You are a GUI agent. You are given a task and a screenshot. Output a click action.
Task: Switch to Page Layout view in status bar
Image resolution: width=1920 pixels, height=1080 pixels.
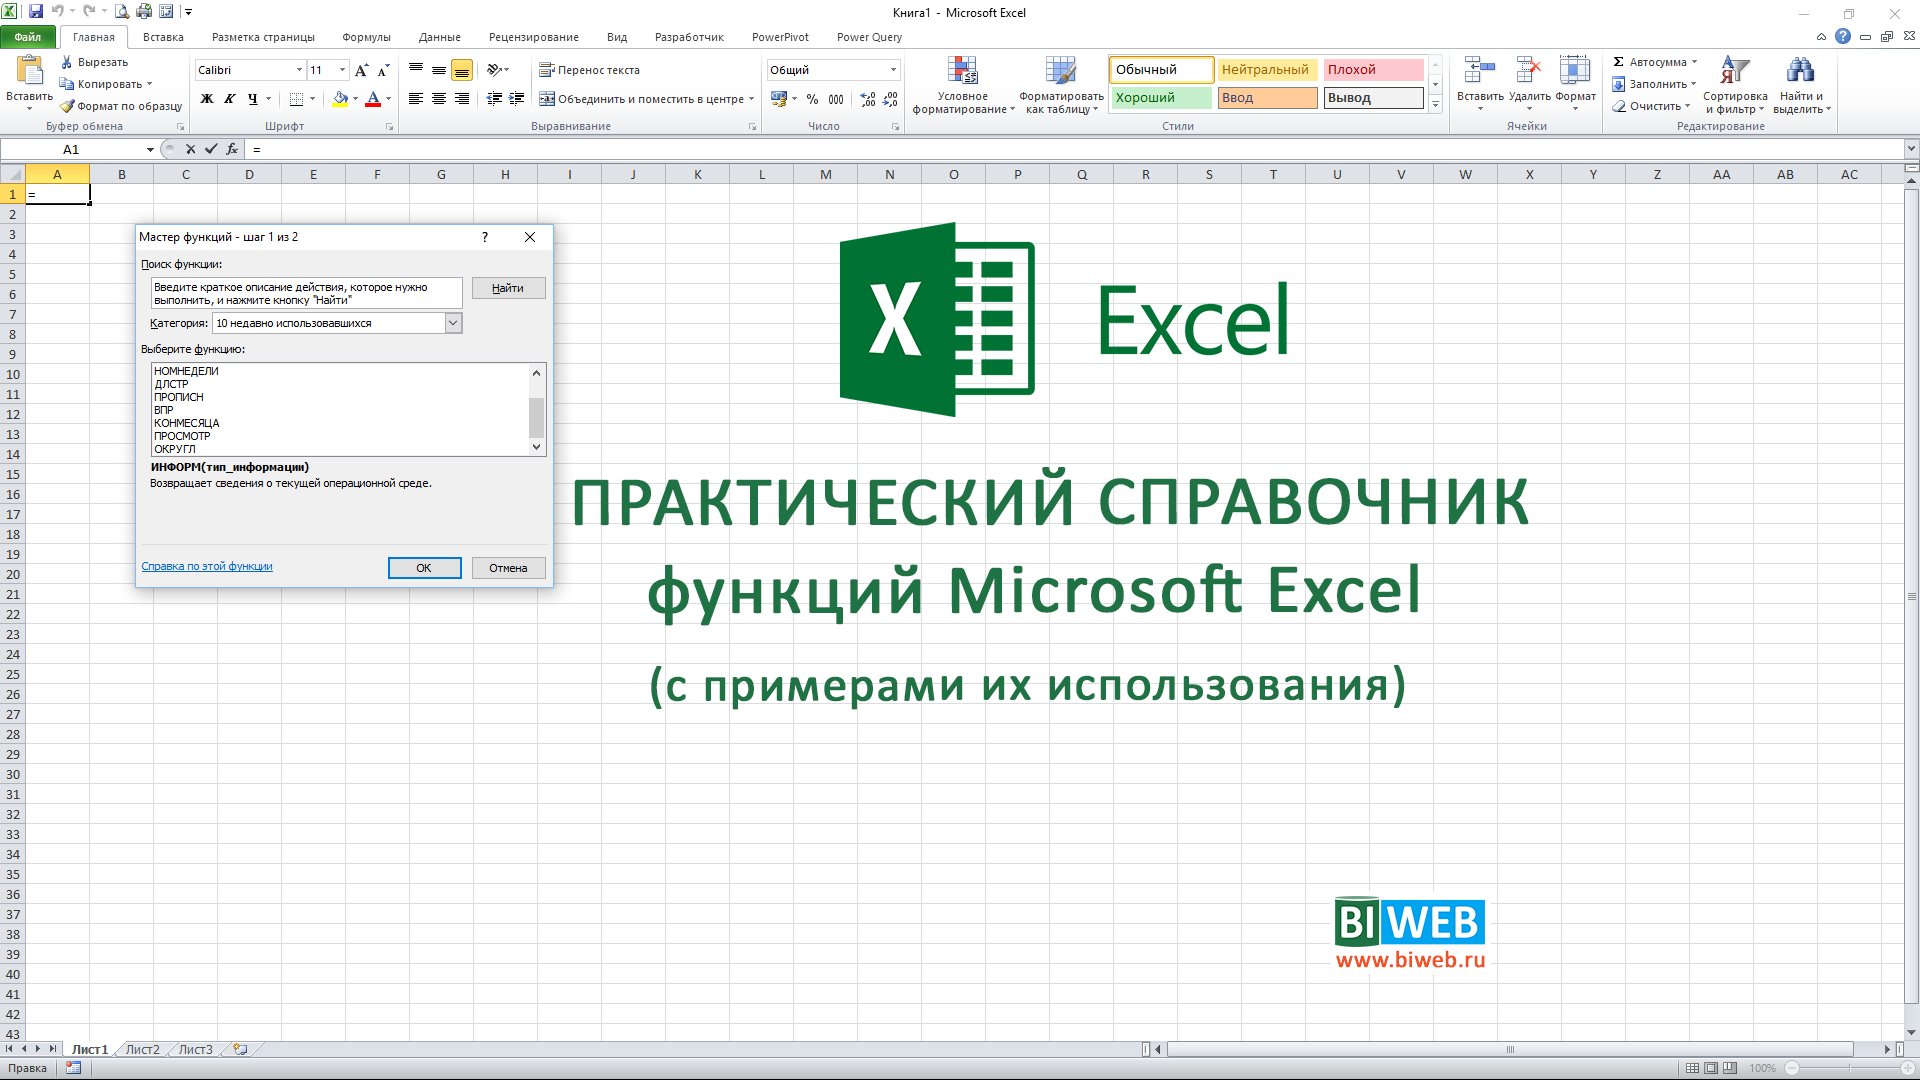pyautogui.click(x=1711, y=1068)
